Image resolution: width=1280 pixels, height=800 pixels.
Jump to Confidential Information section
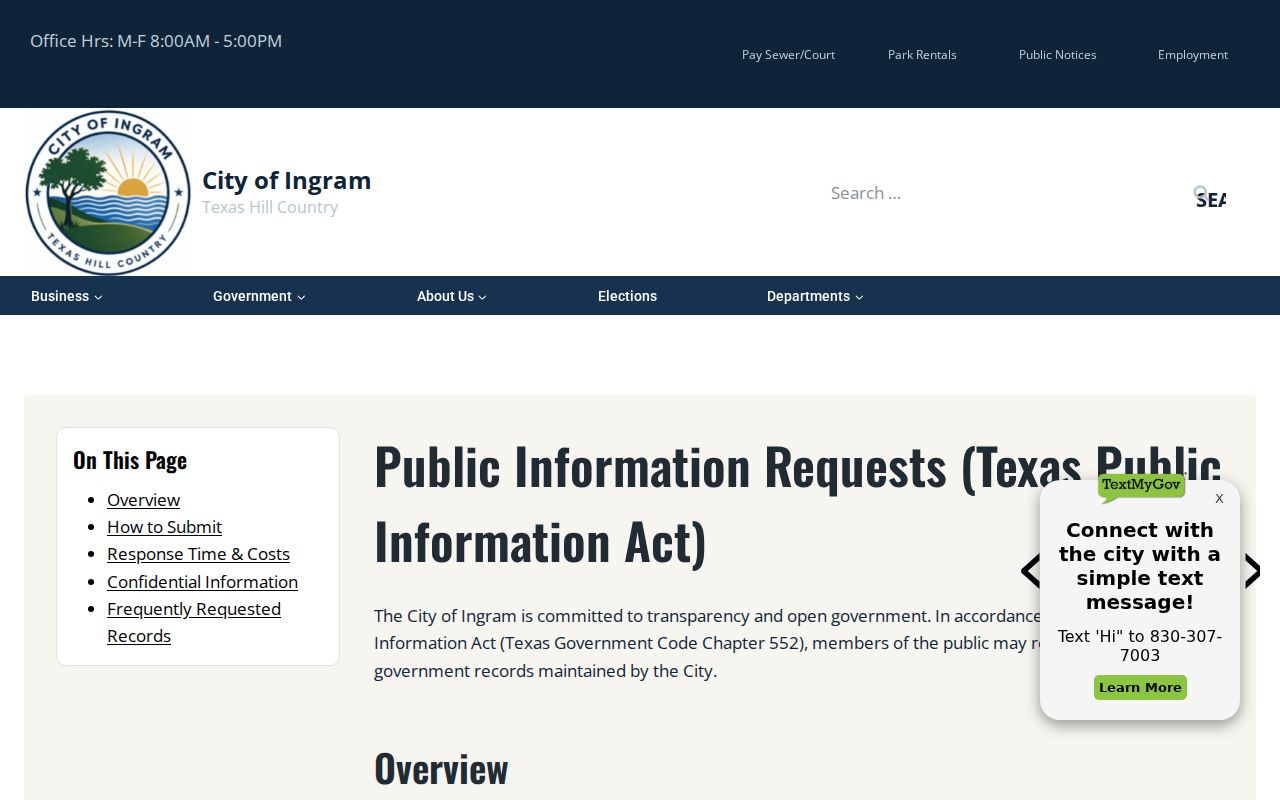click(202, 582)
